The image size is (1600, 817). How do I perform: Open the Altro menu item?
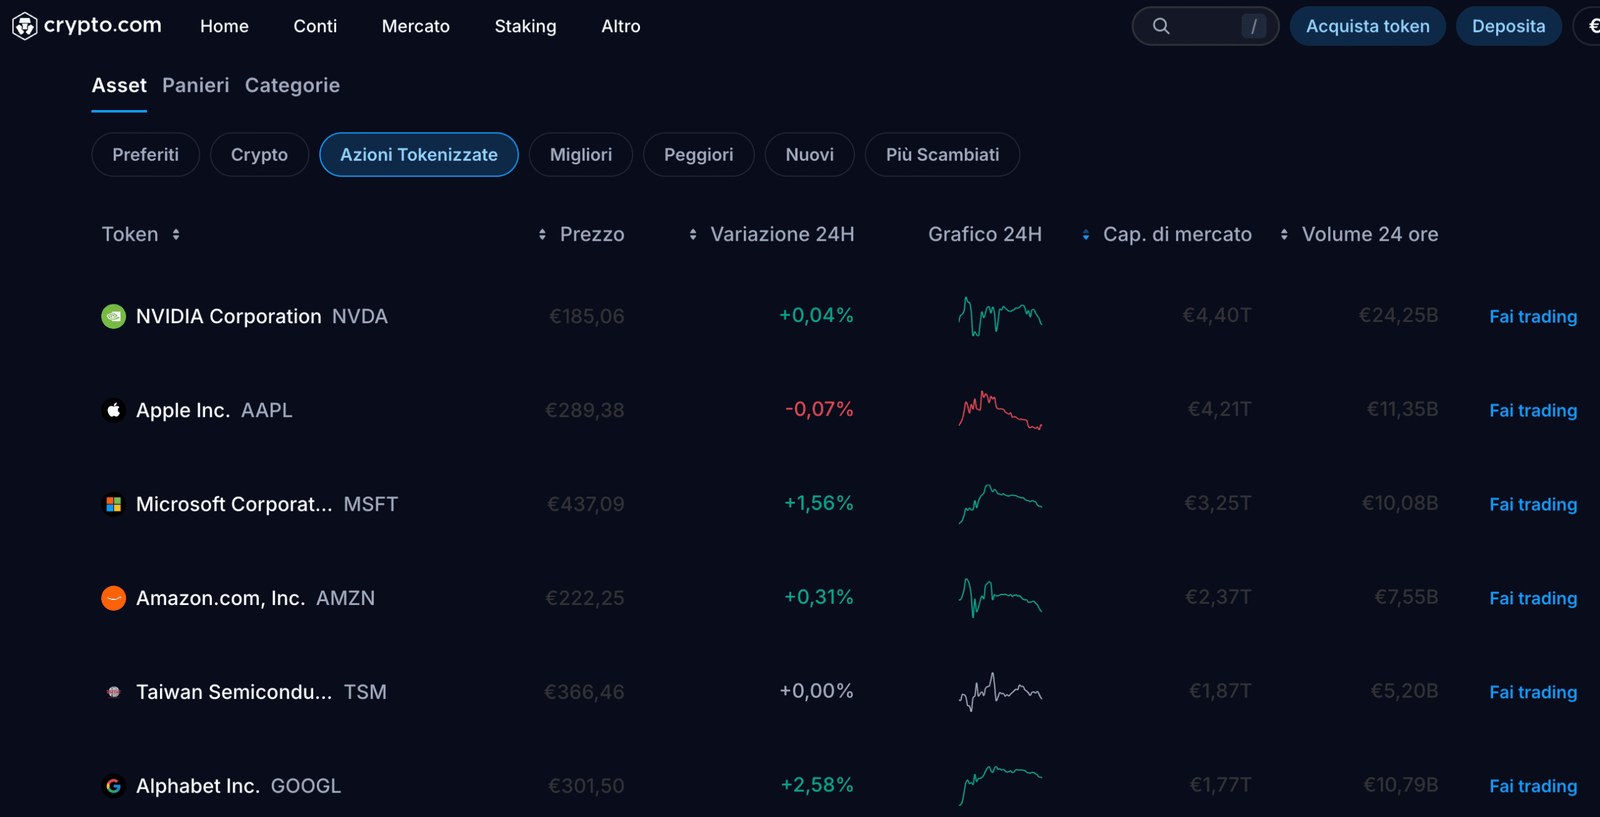click(x=621, y=26)
